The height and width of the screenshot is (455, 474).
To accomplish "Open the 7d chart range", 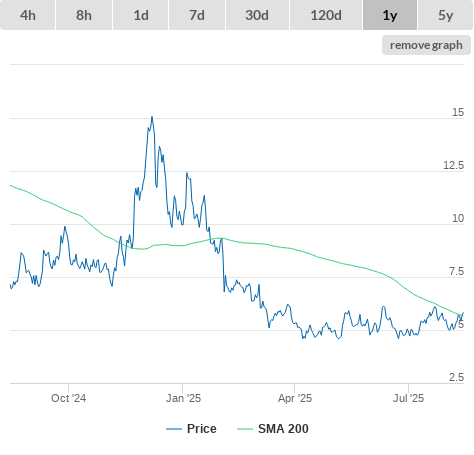I will pos(197,15).
